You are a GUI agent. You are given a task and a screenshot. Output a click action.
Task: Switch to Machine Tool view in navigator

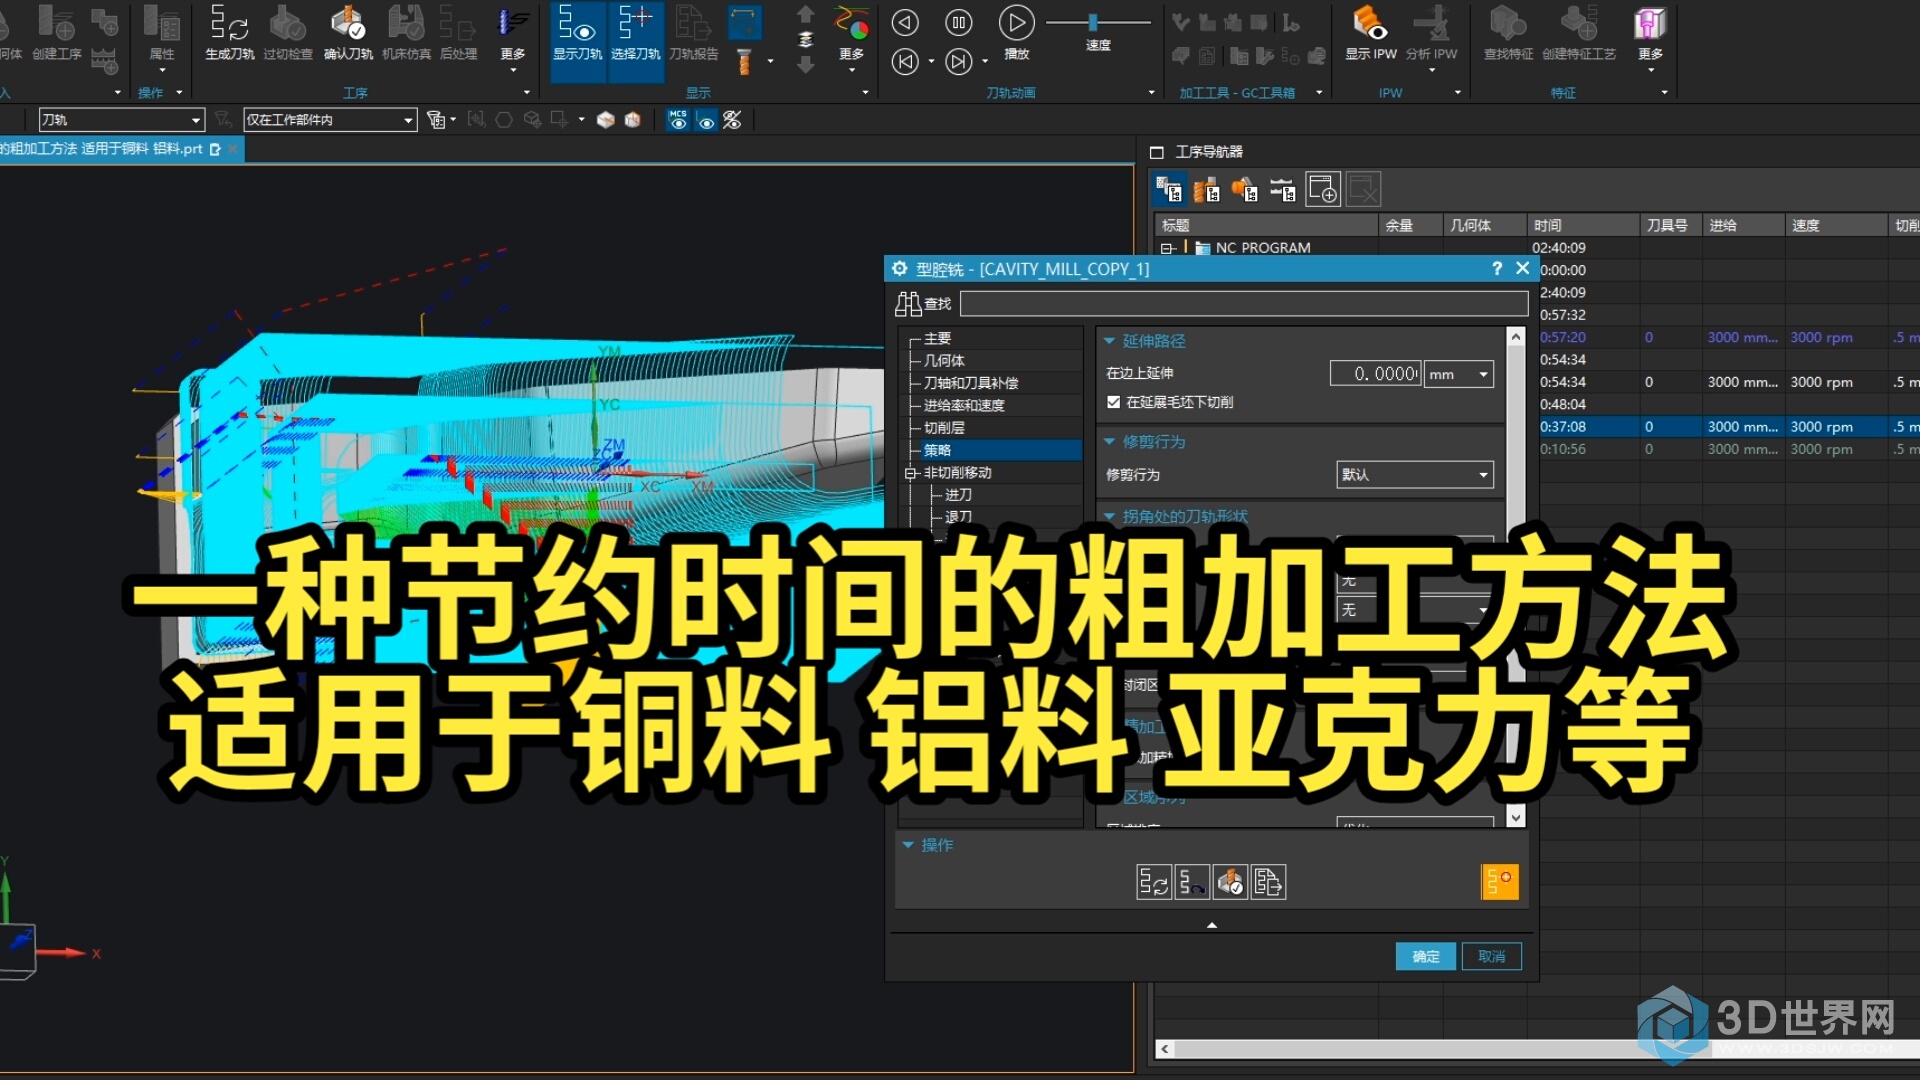pos(1206,189)
